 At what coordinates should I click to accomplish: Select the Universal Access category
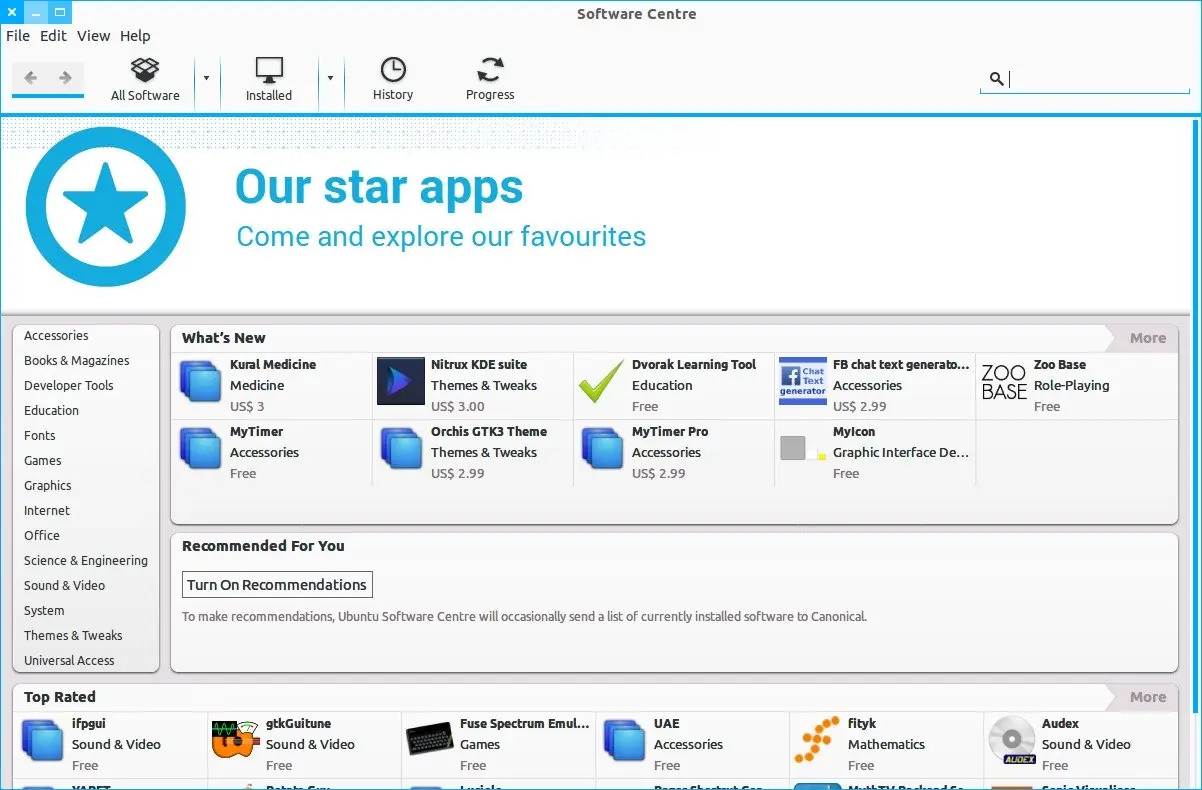tap(69, 661)
